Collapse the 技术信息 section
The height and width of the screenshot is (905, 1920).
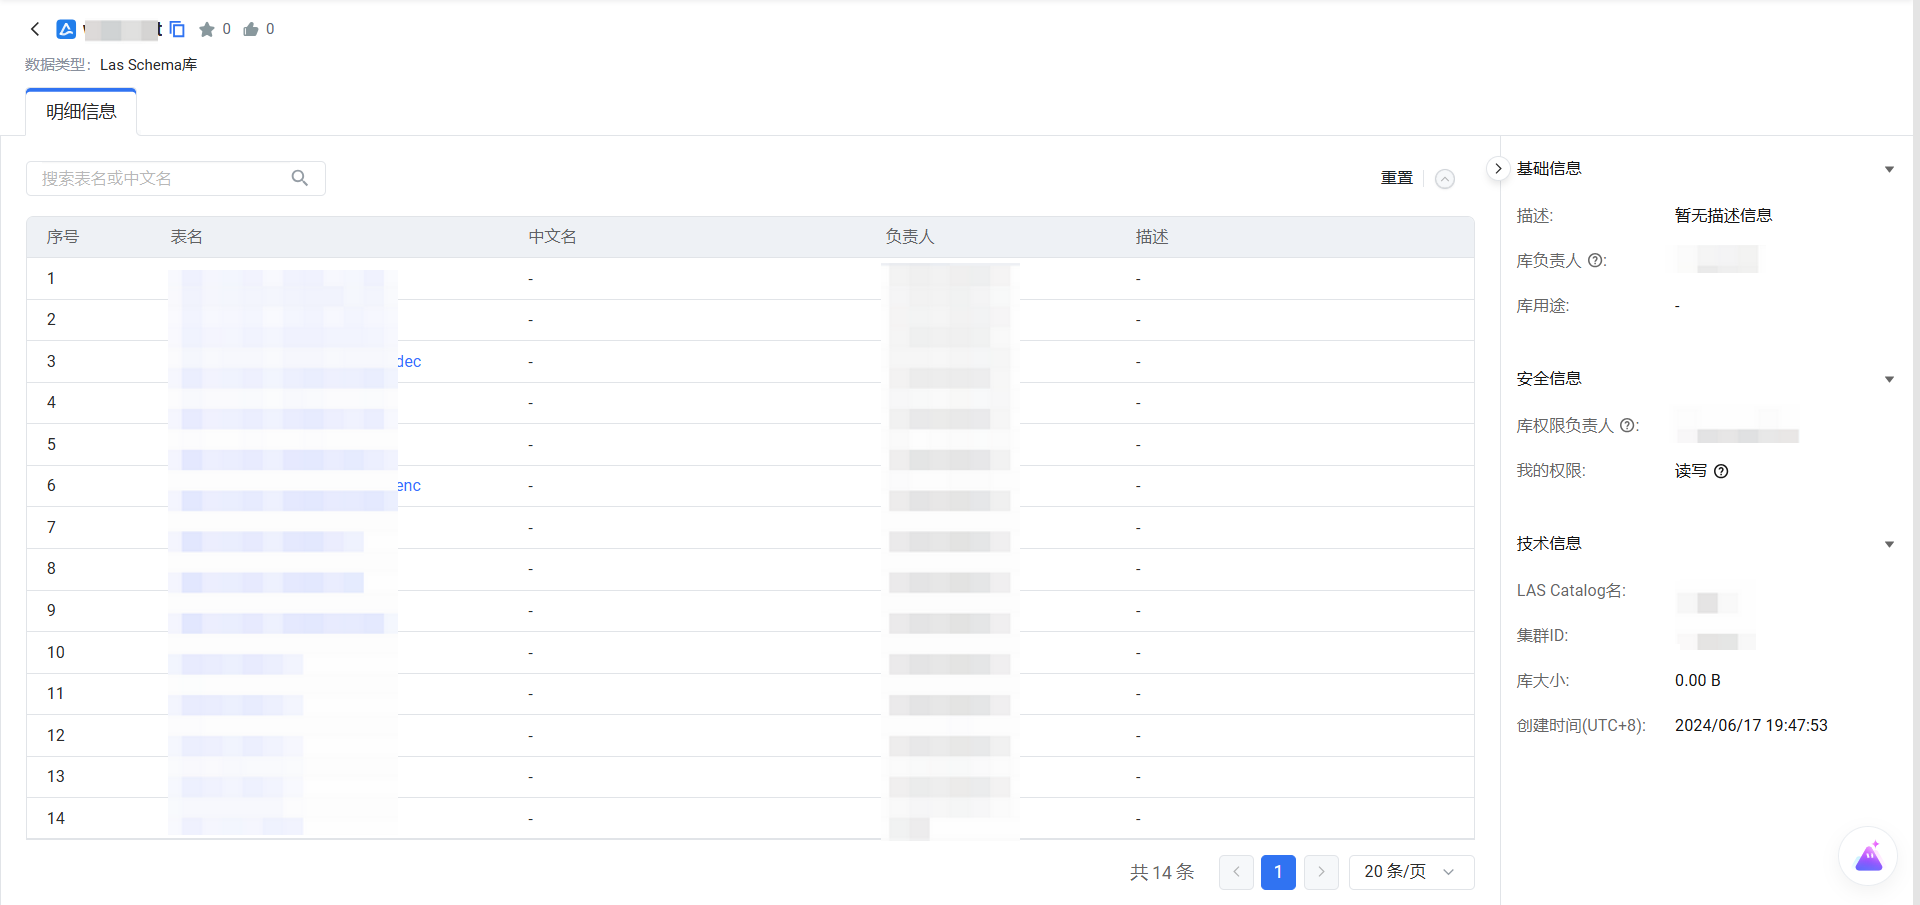(x=1889, y=544)
